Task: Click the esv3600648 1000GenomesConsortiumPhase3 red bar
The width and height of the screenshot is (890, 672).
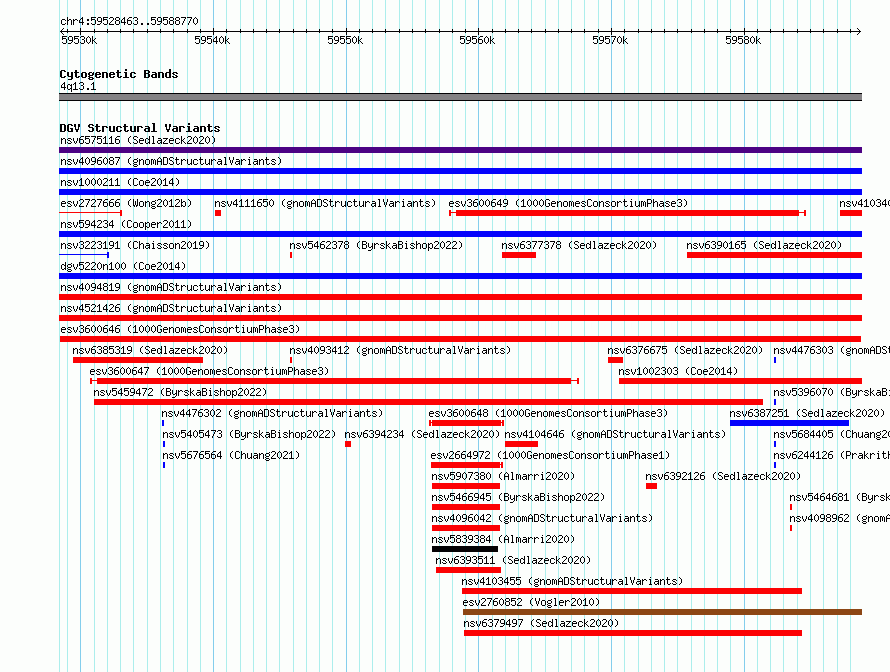Action: pyautogui.click(x=467, y=423)
